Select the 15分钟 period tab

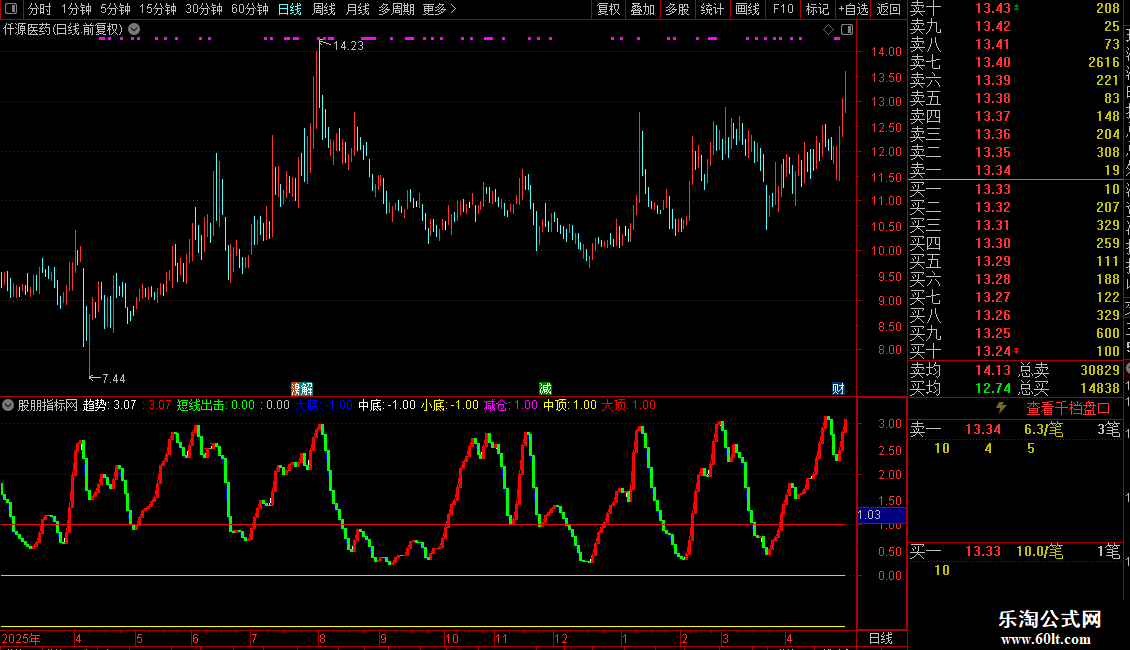coord(158,9)
